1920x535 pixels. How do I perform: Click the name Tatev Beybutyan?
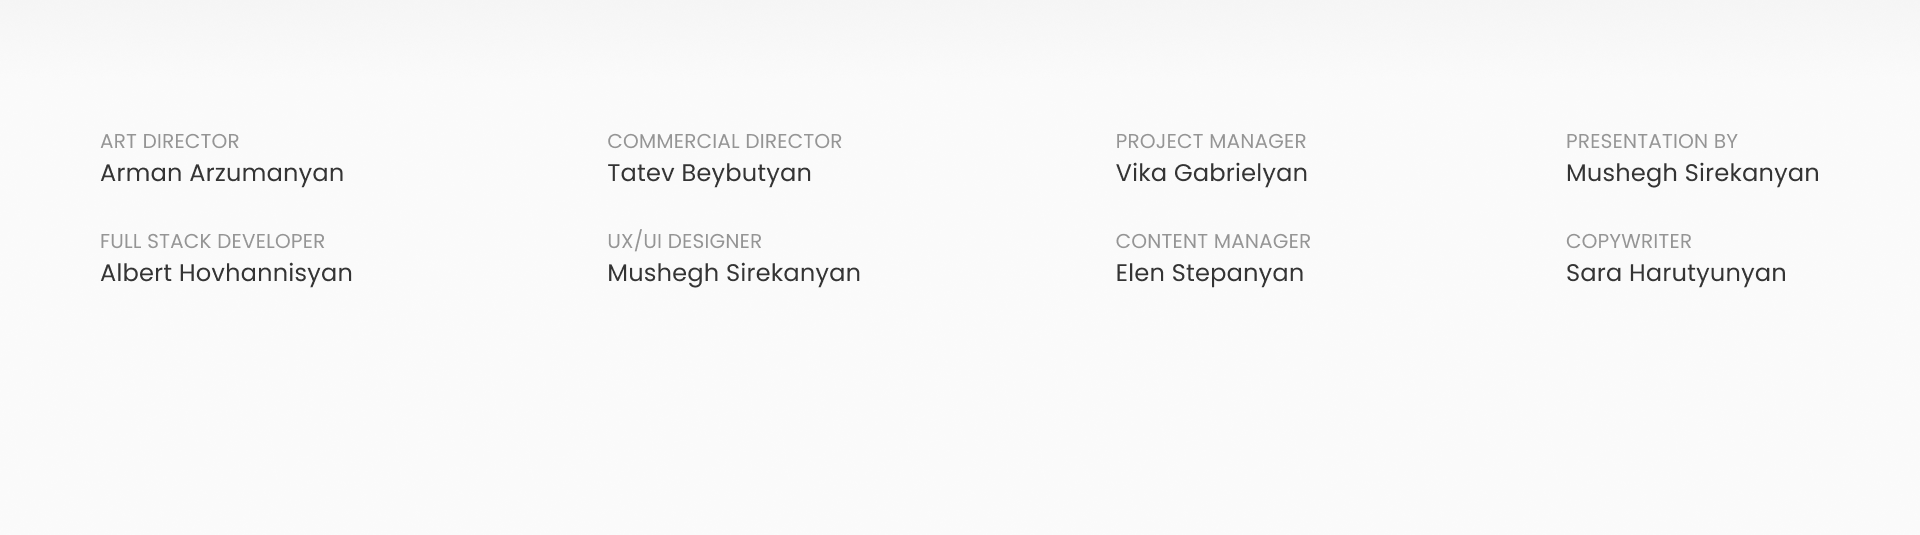pos(709,173)
